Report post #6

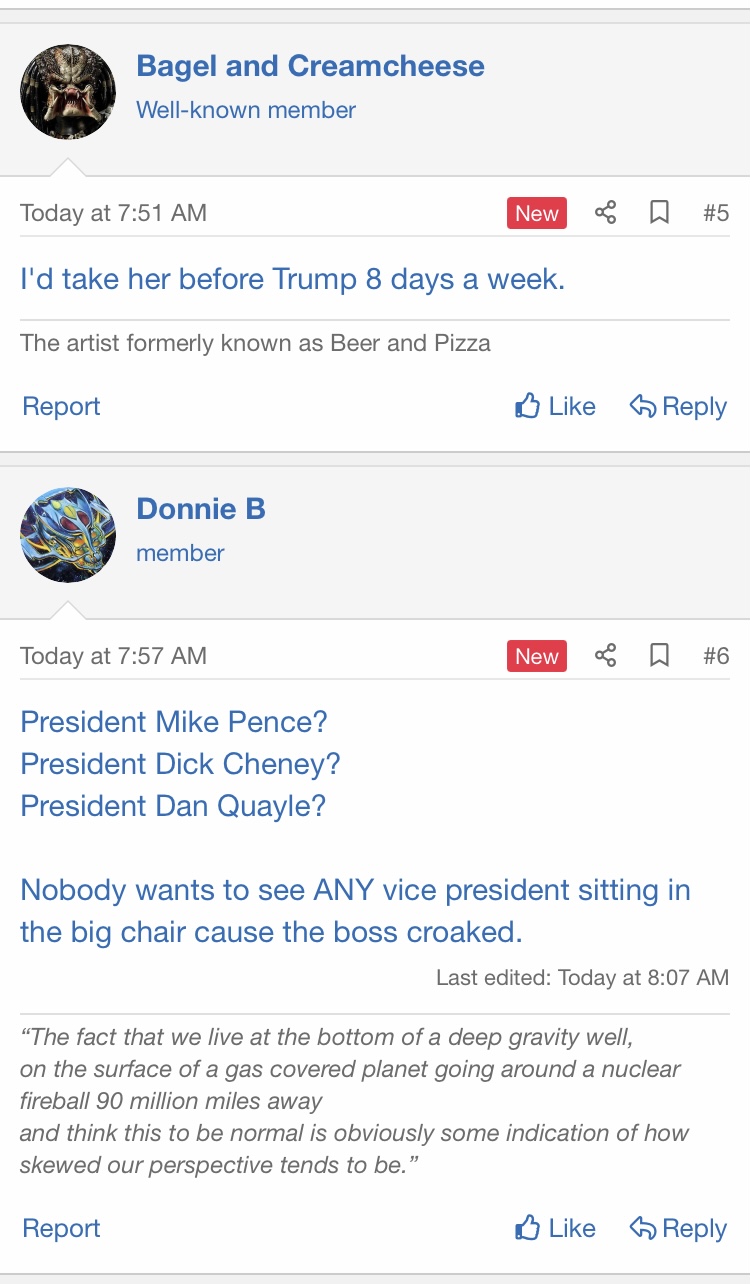(61, 1228)
